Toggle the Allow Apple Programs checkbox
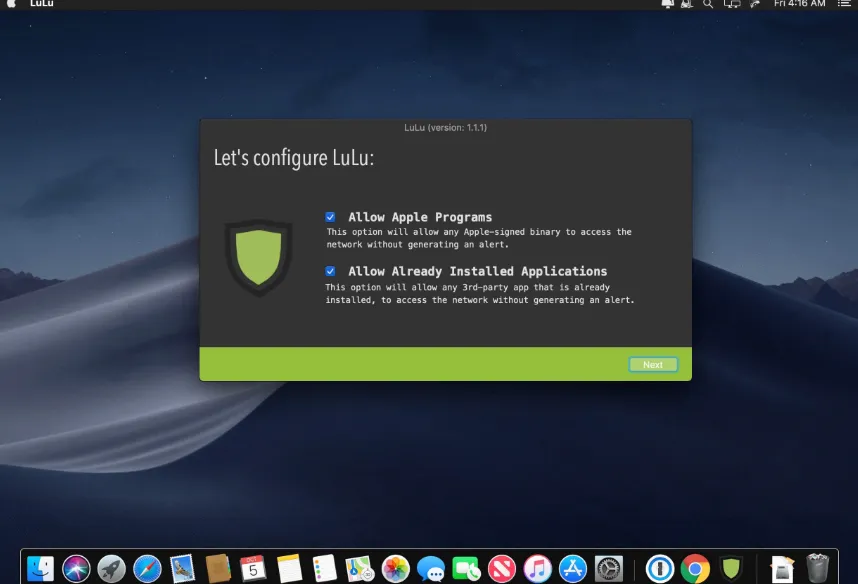Screen dimensions: 858x584 [331, 217]
